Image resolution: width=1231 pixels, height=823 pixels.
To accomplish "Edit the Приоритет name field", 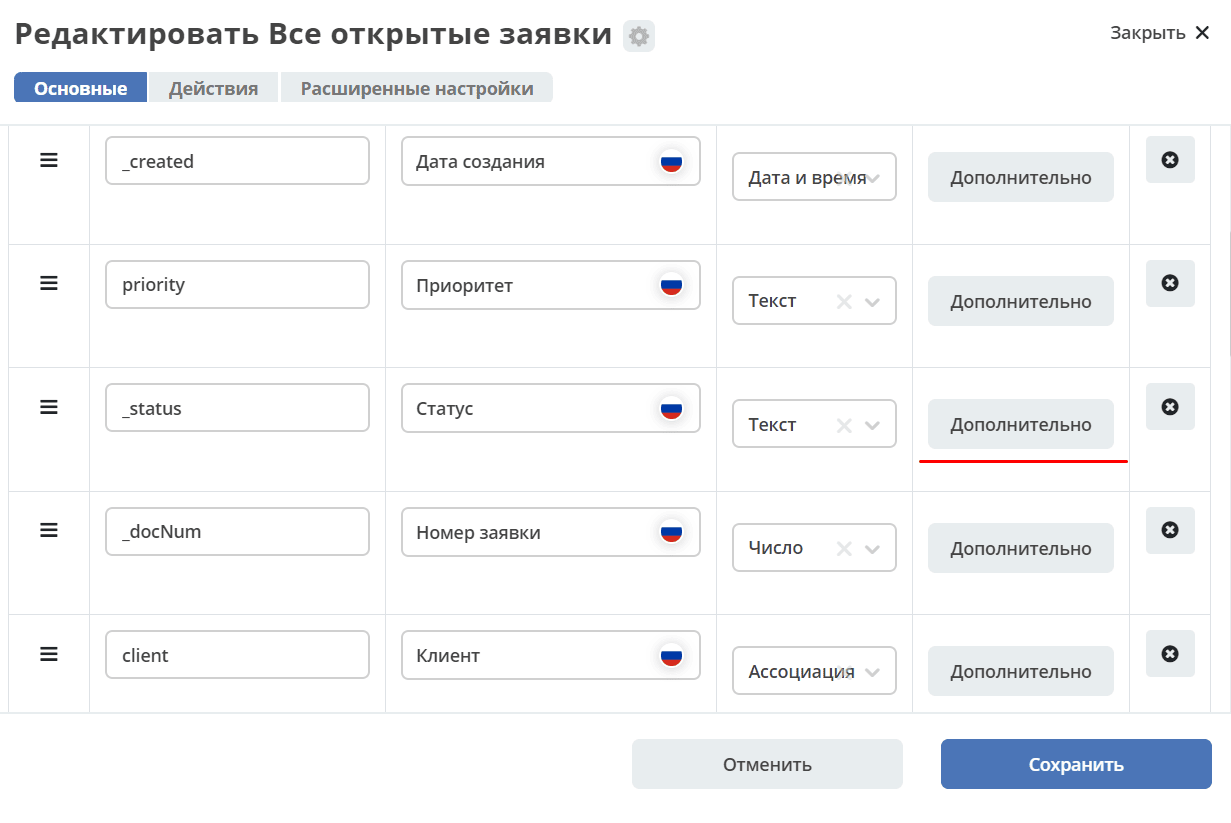I will coord(551,285).
